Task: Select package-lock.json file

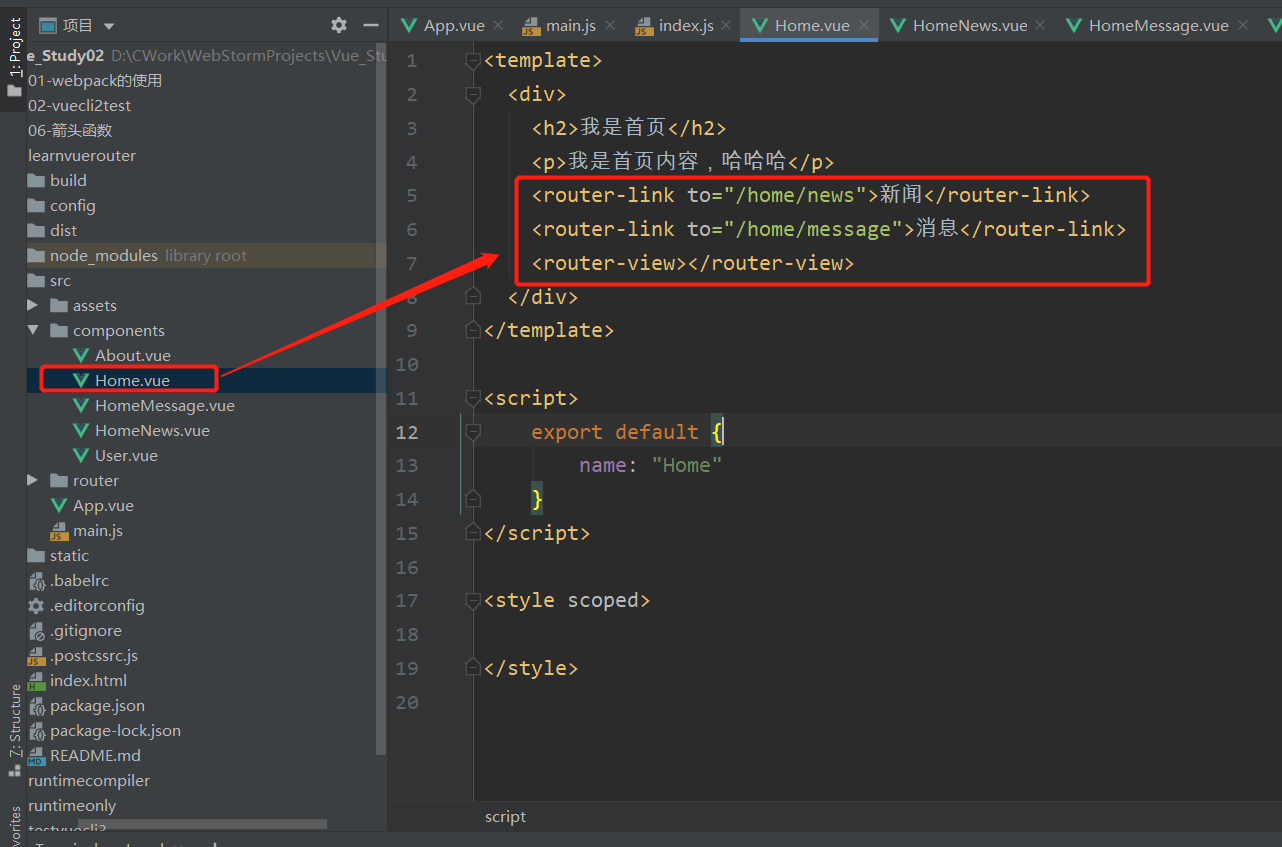Action: (x=115, y=730)
